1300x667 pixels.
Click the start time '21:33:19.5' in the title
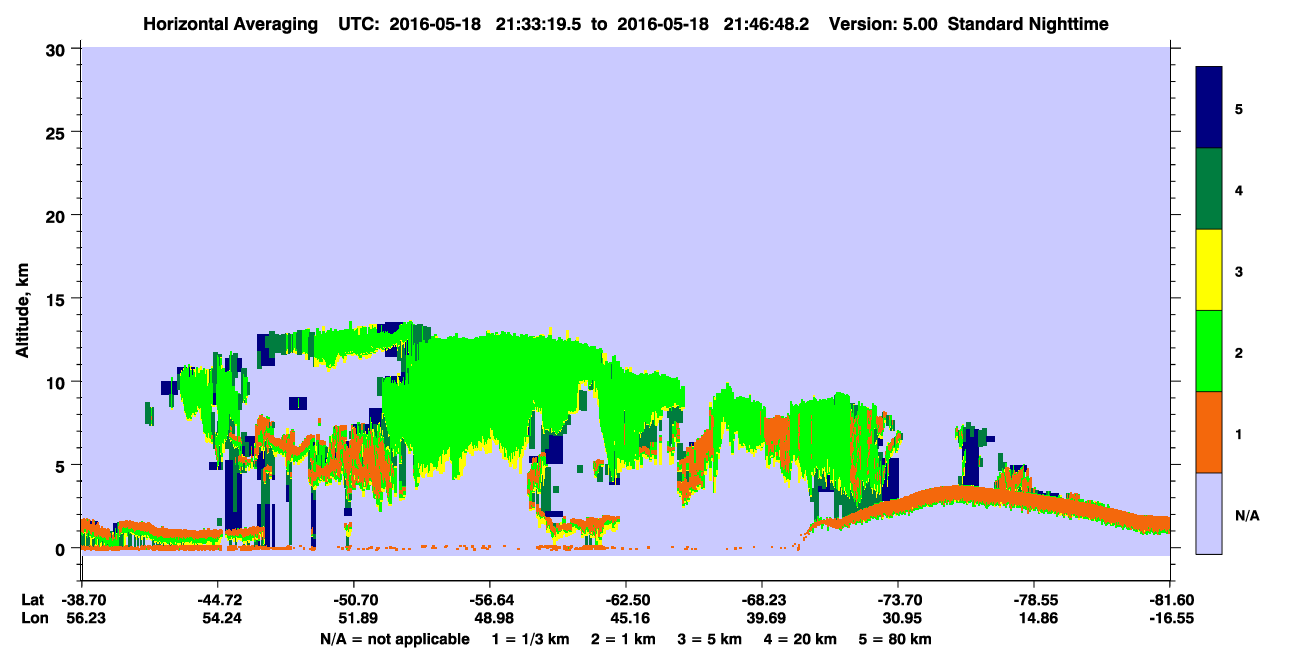[x=540, y=23]
